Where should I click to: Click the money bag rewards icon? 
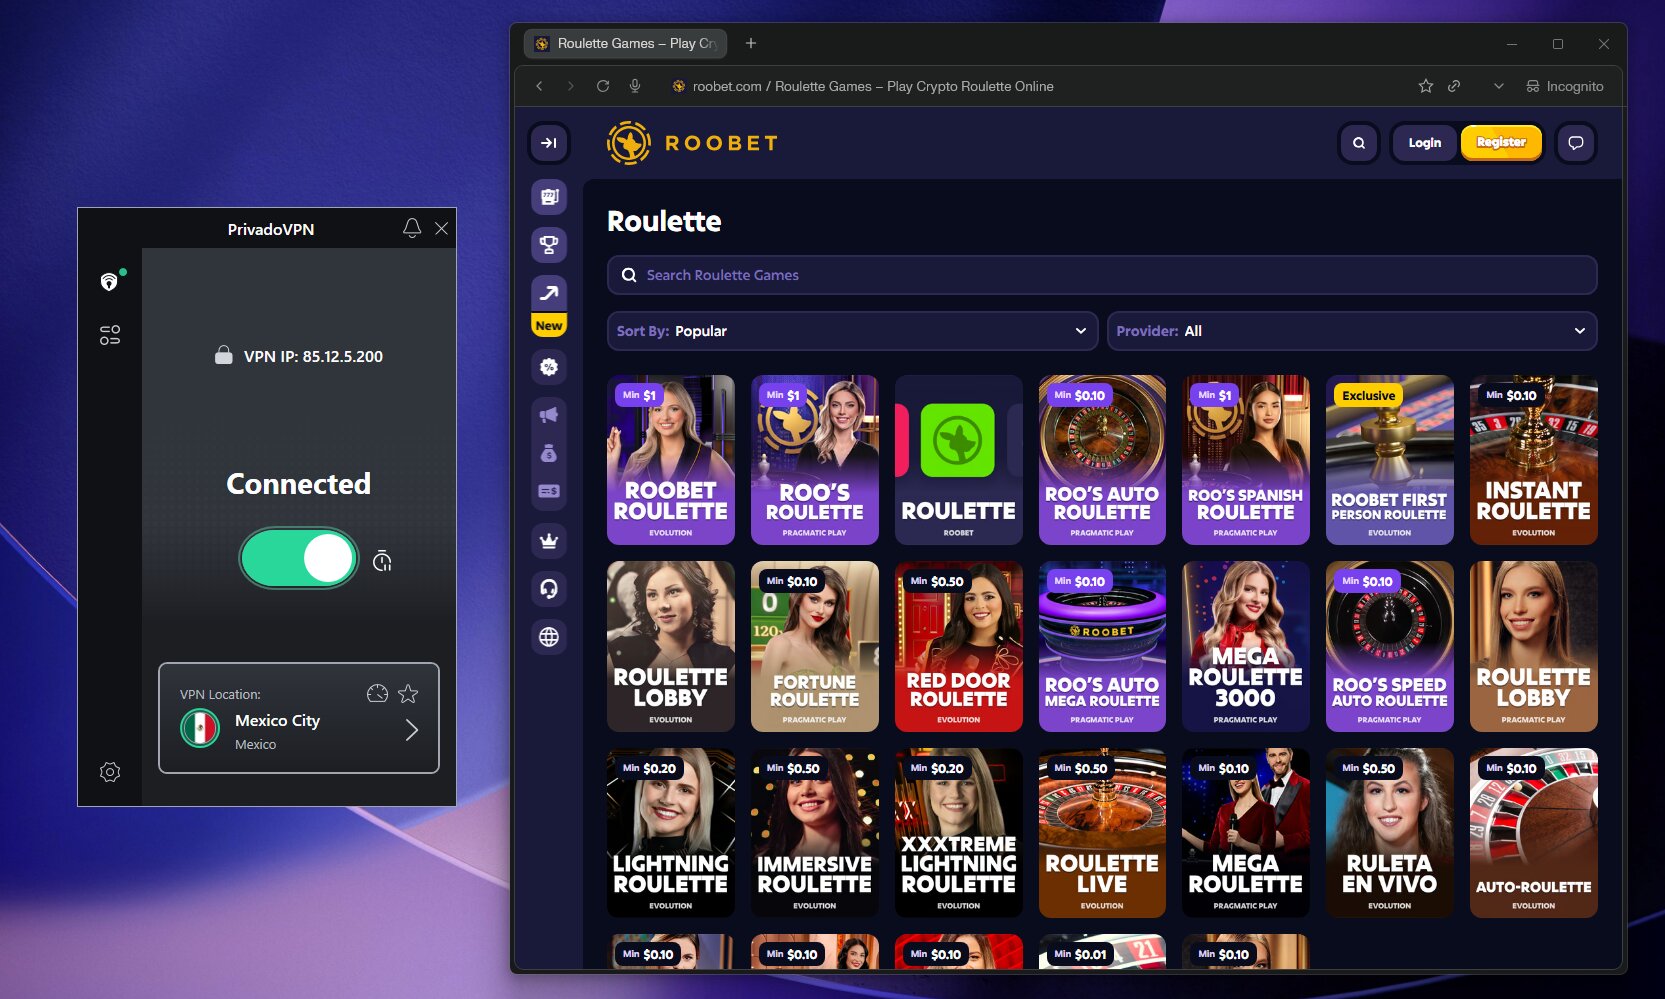click(x=549, y=453)
